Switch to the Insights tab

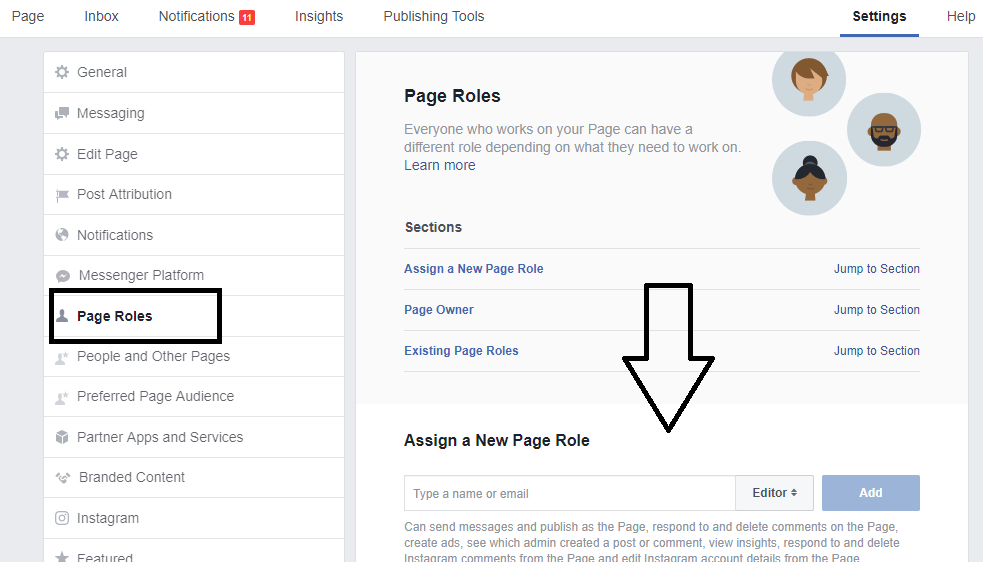tap(319, 16)
